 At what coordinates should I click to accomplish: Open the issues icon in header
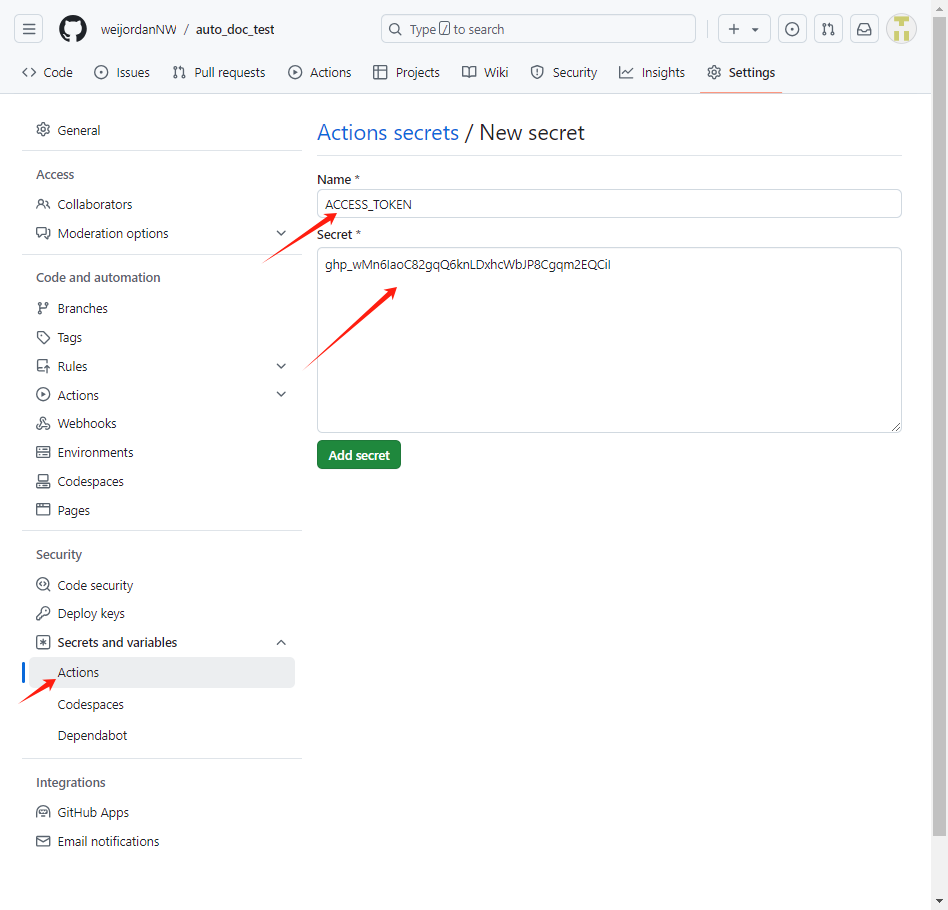791,29
